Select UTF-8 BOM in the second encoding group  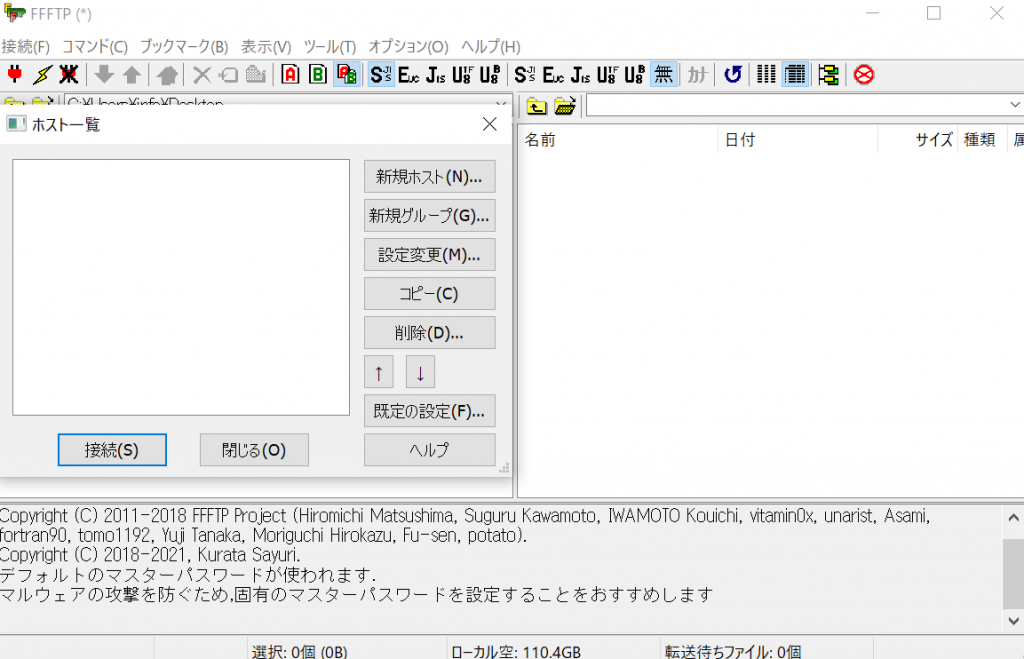[x=635, y=74]
